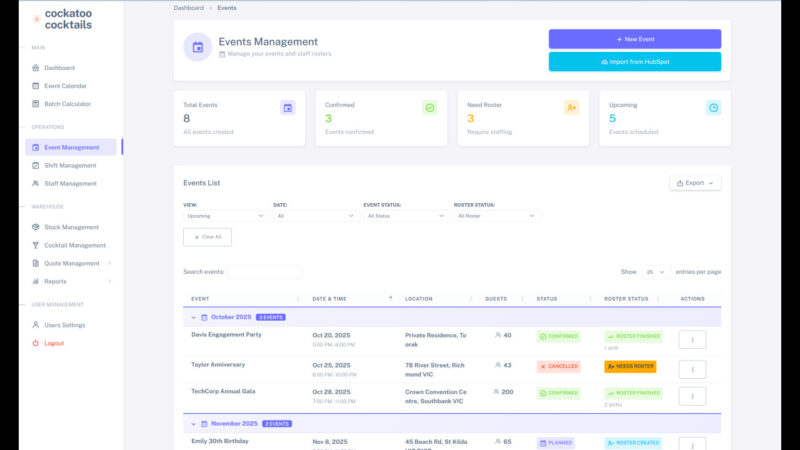
Task: Open the Export dropdown
Action: (695, 183)
